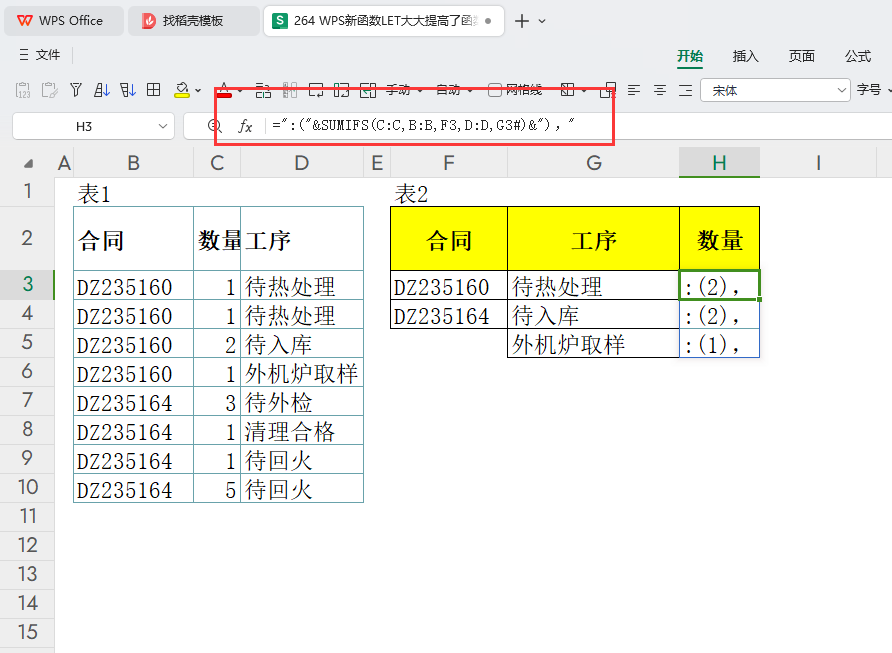892x653 pixels.
Task: Select column B header
Action: 134,163
